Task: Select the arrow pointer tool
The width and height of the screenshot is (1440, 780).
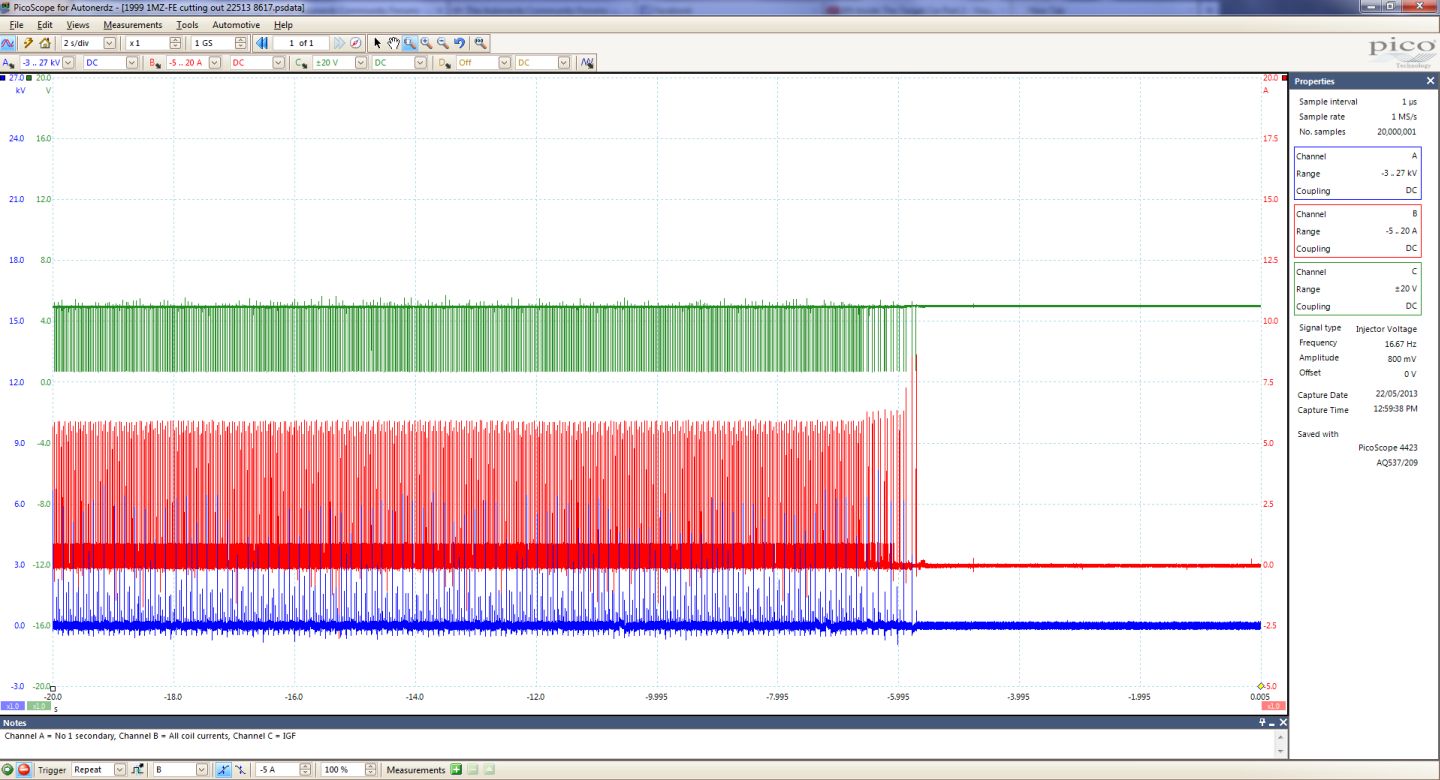Action: pos(377,43)
